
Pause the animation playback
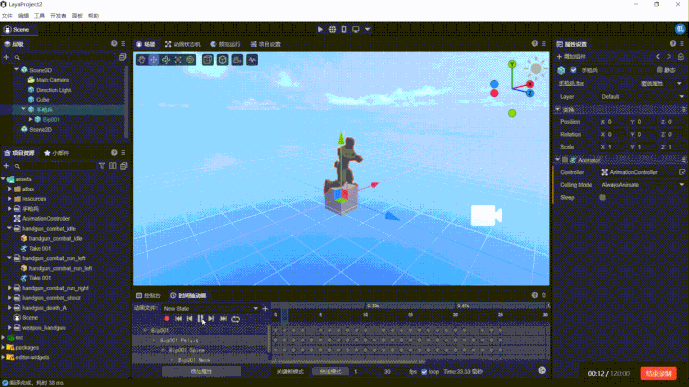[200, 318]
